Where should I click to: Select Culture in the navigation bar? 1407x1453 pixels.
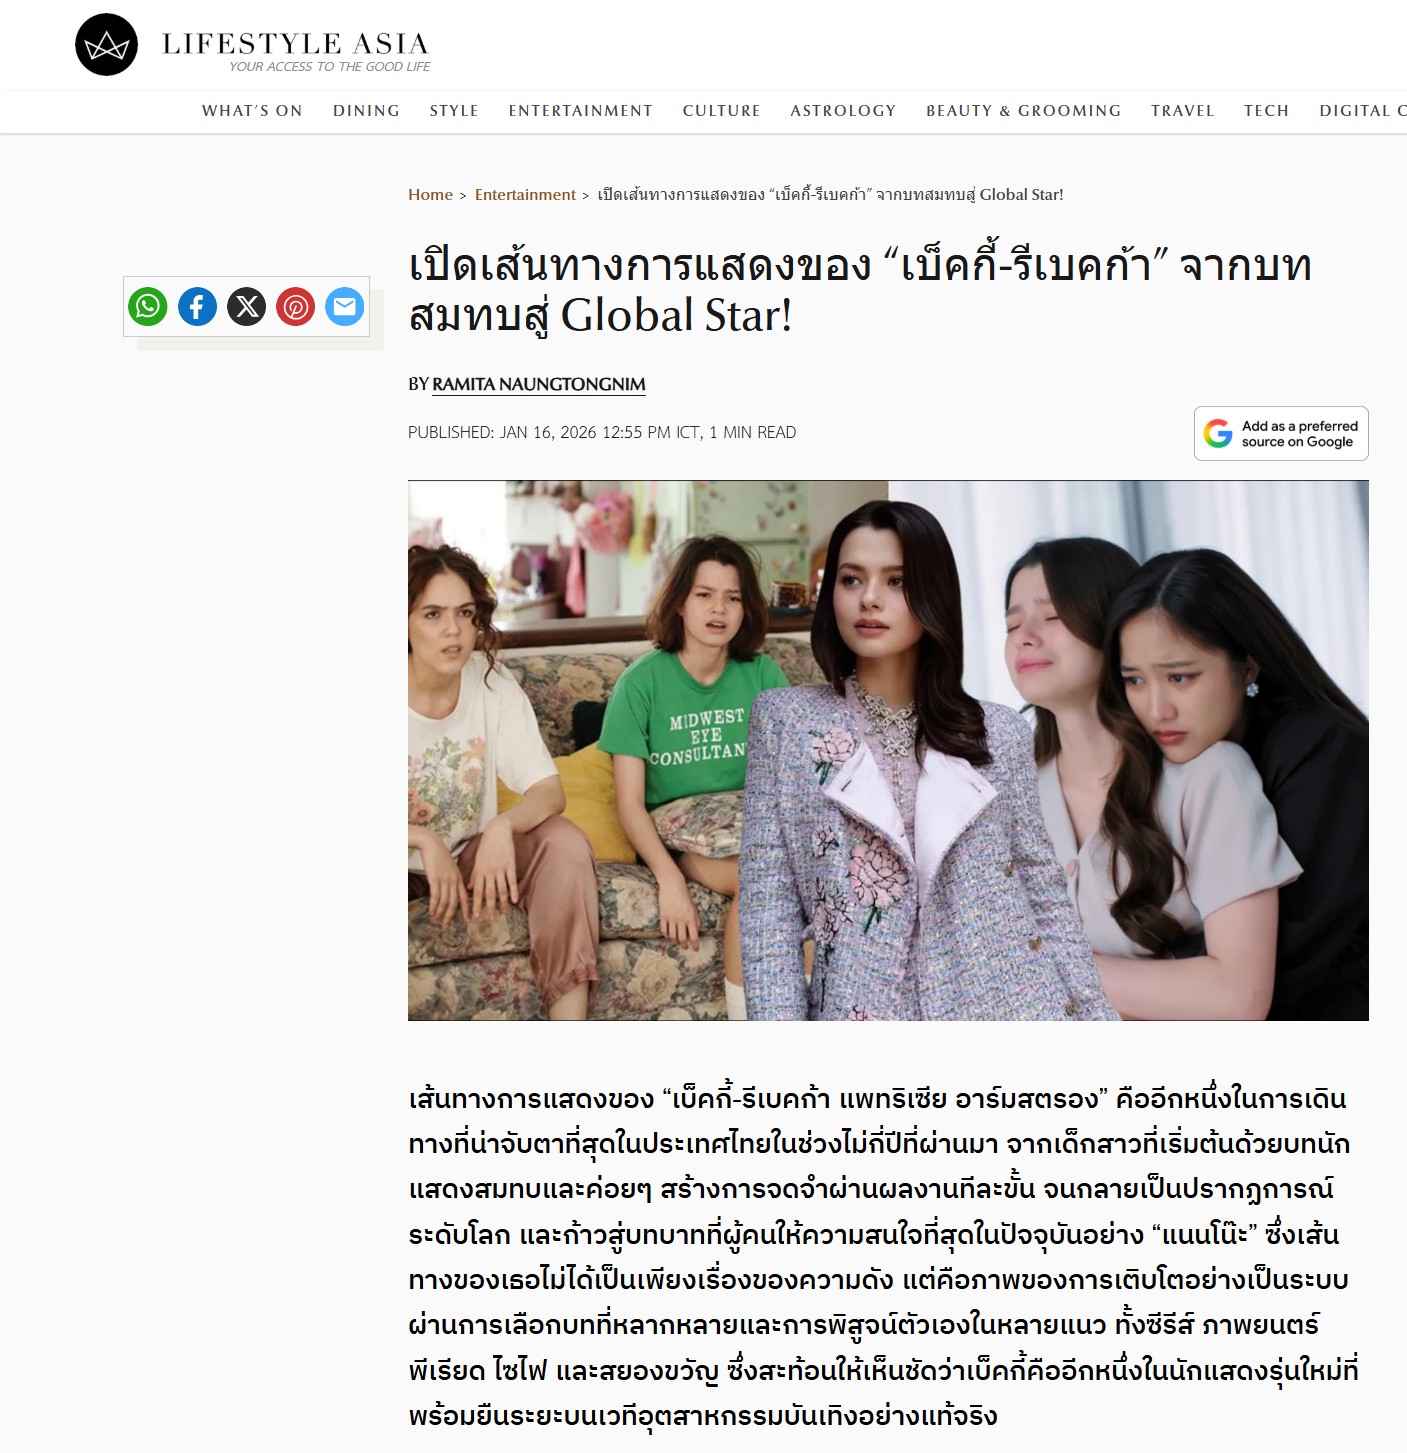pos(721,111)
